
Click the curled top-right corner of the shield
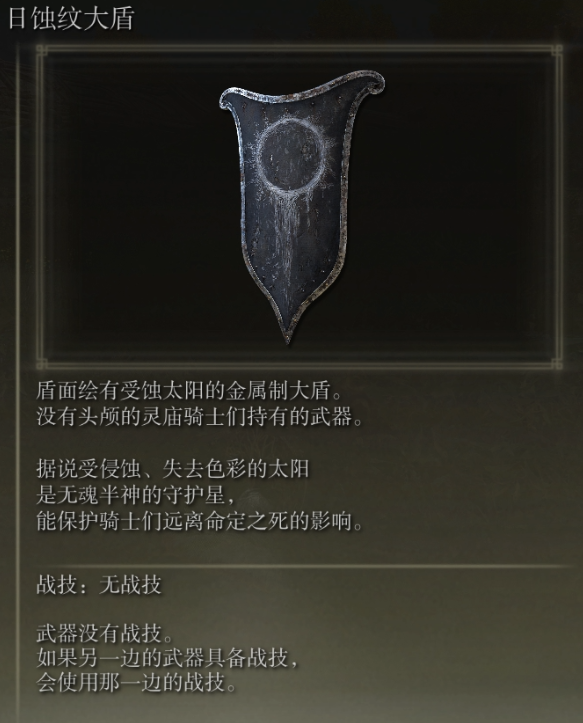[x=372, y=81]
